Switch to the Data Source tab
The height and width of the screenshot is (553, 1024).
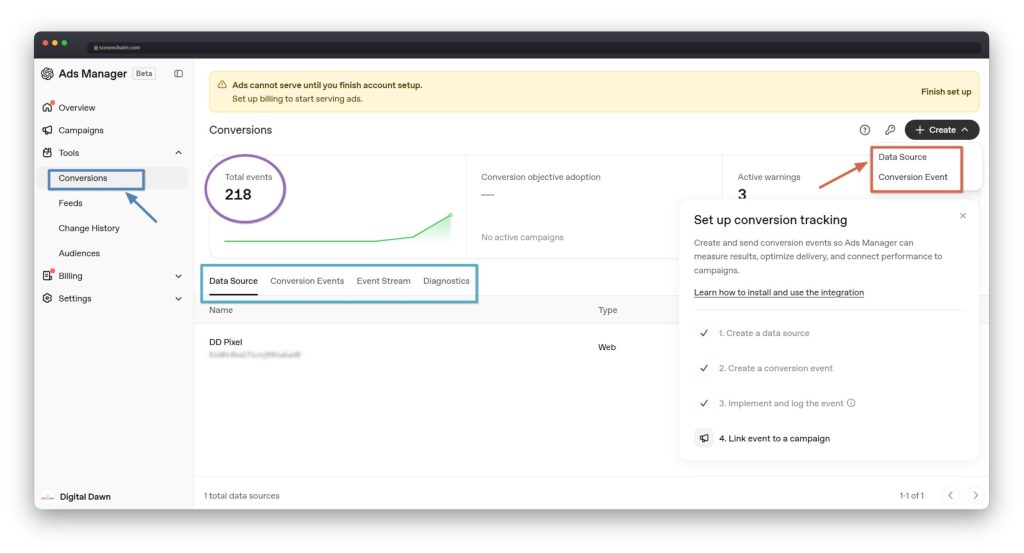tap(233, 281)
